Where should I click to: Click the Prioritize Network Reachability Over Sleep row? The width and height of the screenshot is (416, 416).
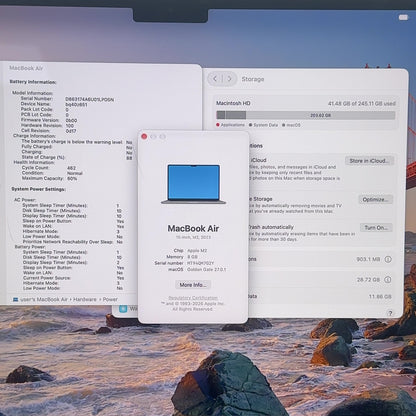[73, 242]
